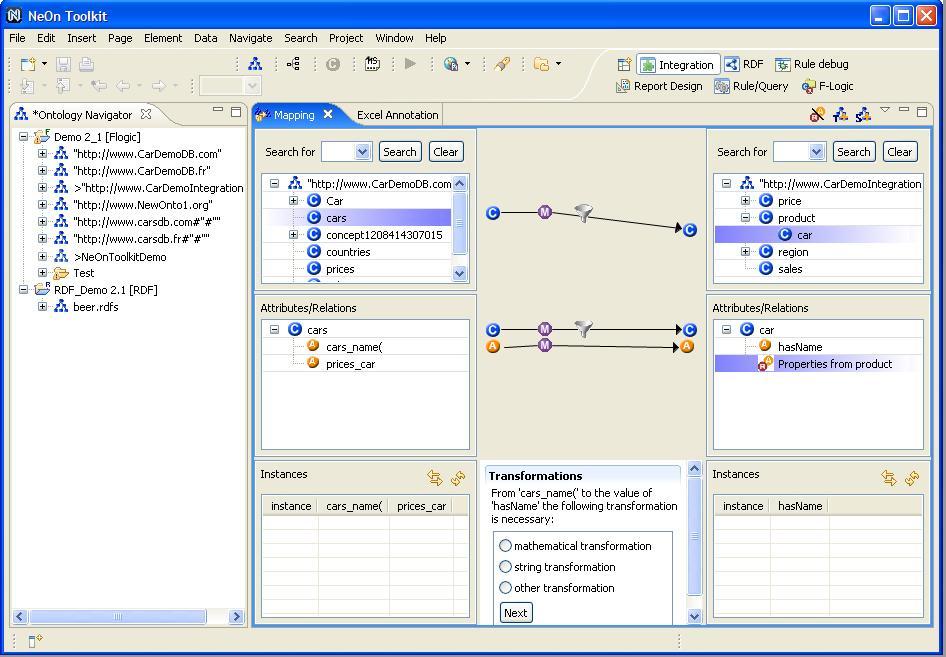
Task: Open the Project menu
Action: [x=346, y=38]
